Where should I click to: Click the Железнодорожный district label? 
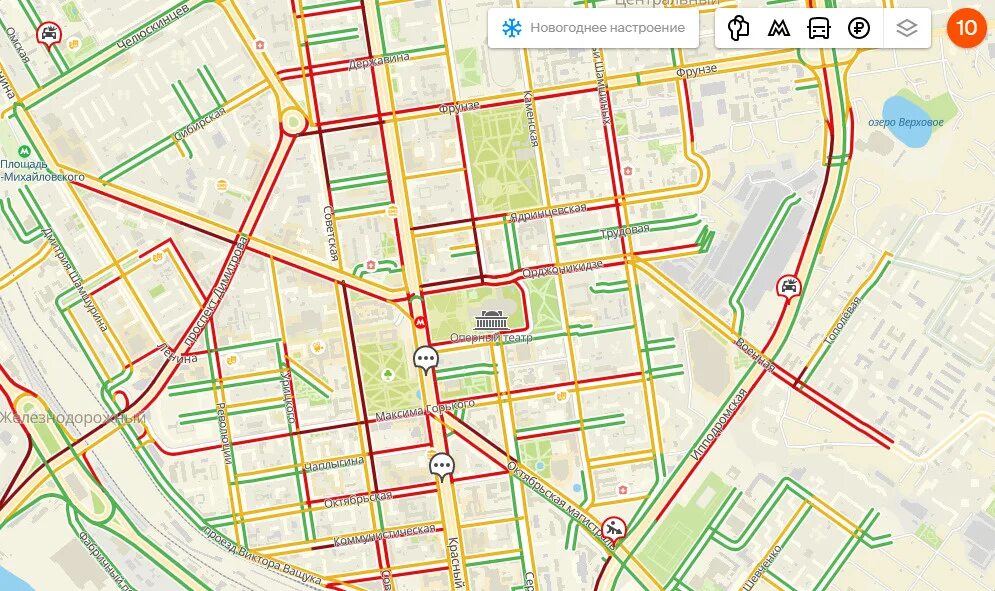click(x=73, y=418)
